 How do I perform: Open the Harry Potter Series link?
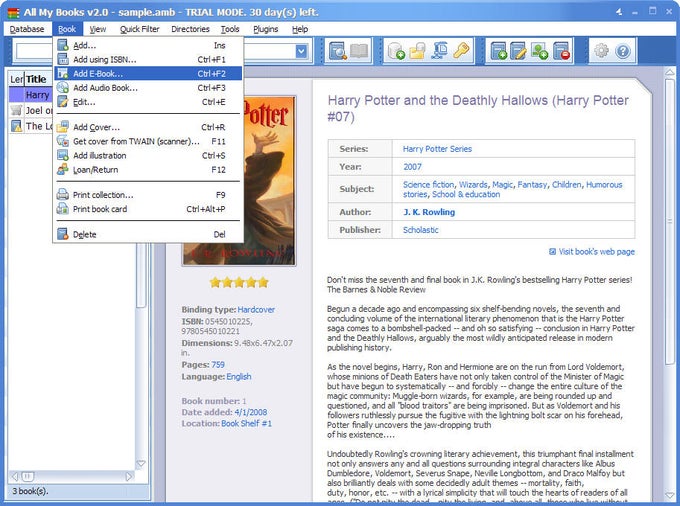click(437, 149)
